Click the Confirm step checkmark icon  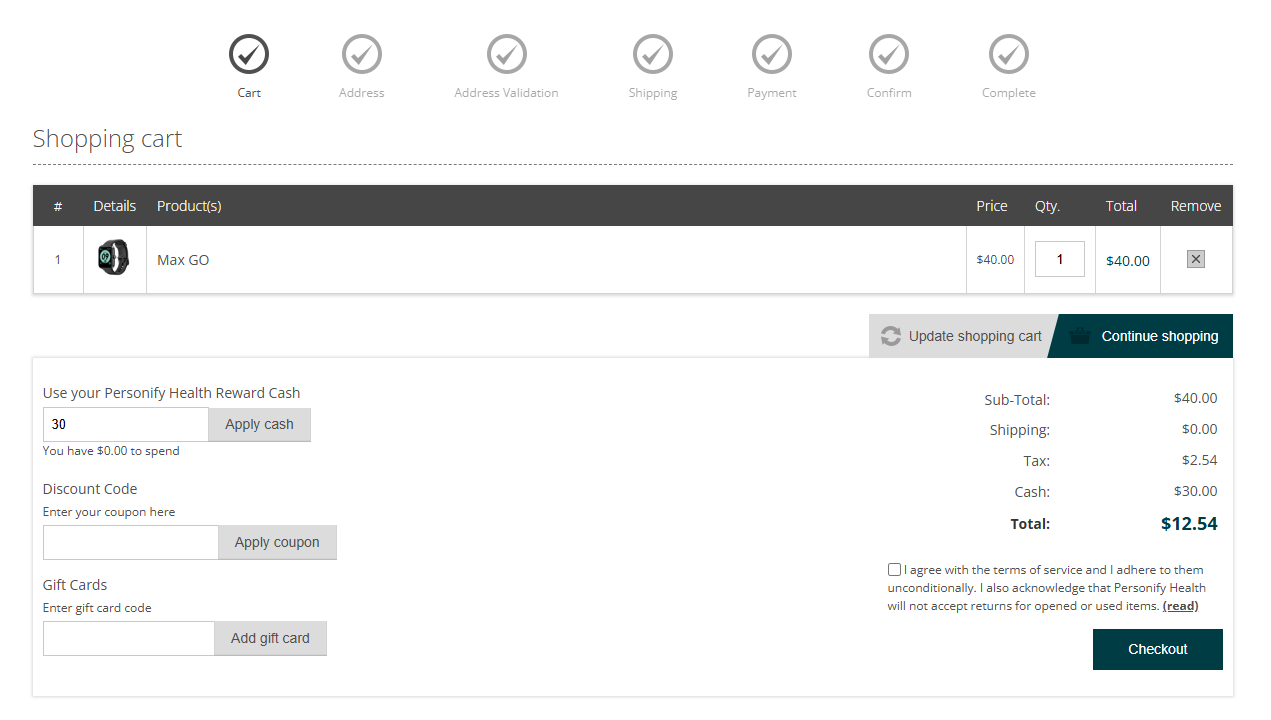[x=889, y=54]
